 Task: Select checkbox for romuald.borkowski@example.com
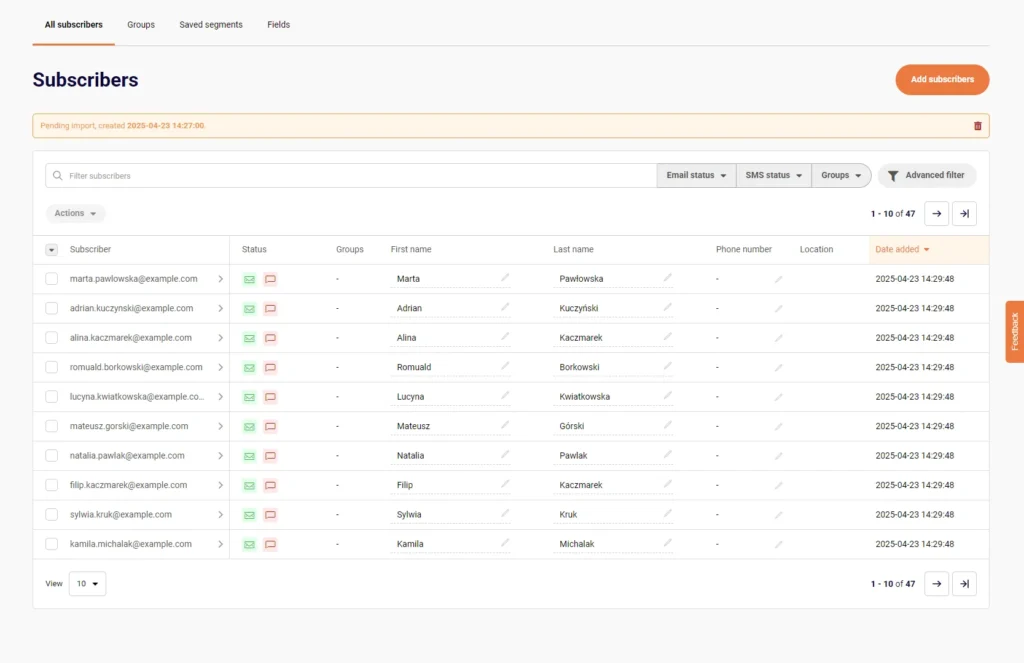(x=52, y=367)
